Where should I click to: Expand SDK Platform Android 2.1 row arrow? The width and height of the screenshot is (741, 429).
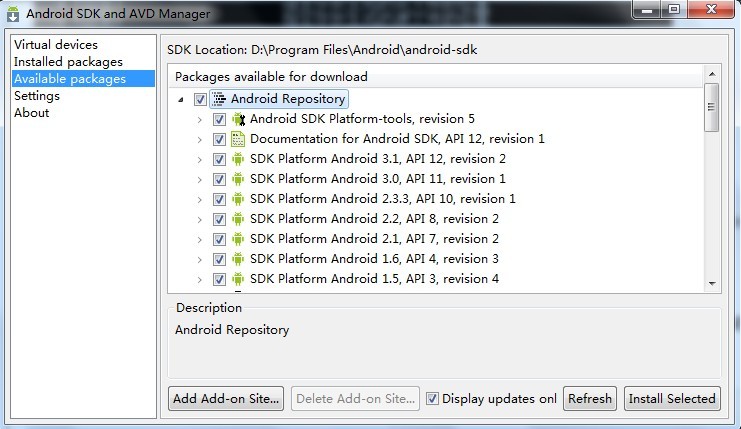(199, 240)
